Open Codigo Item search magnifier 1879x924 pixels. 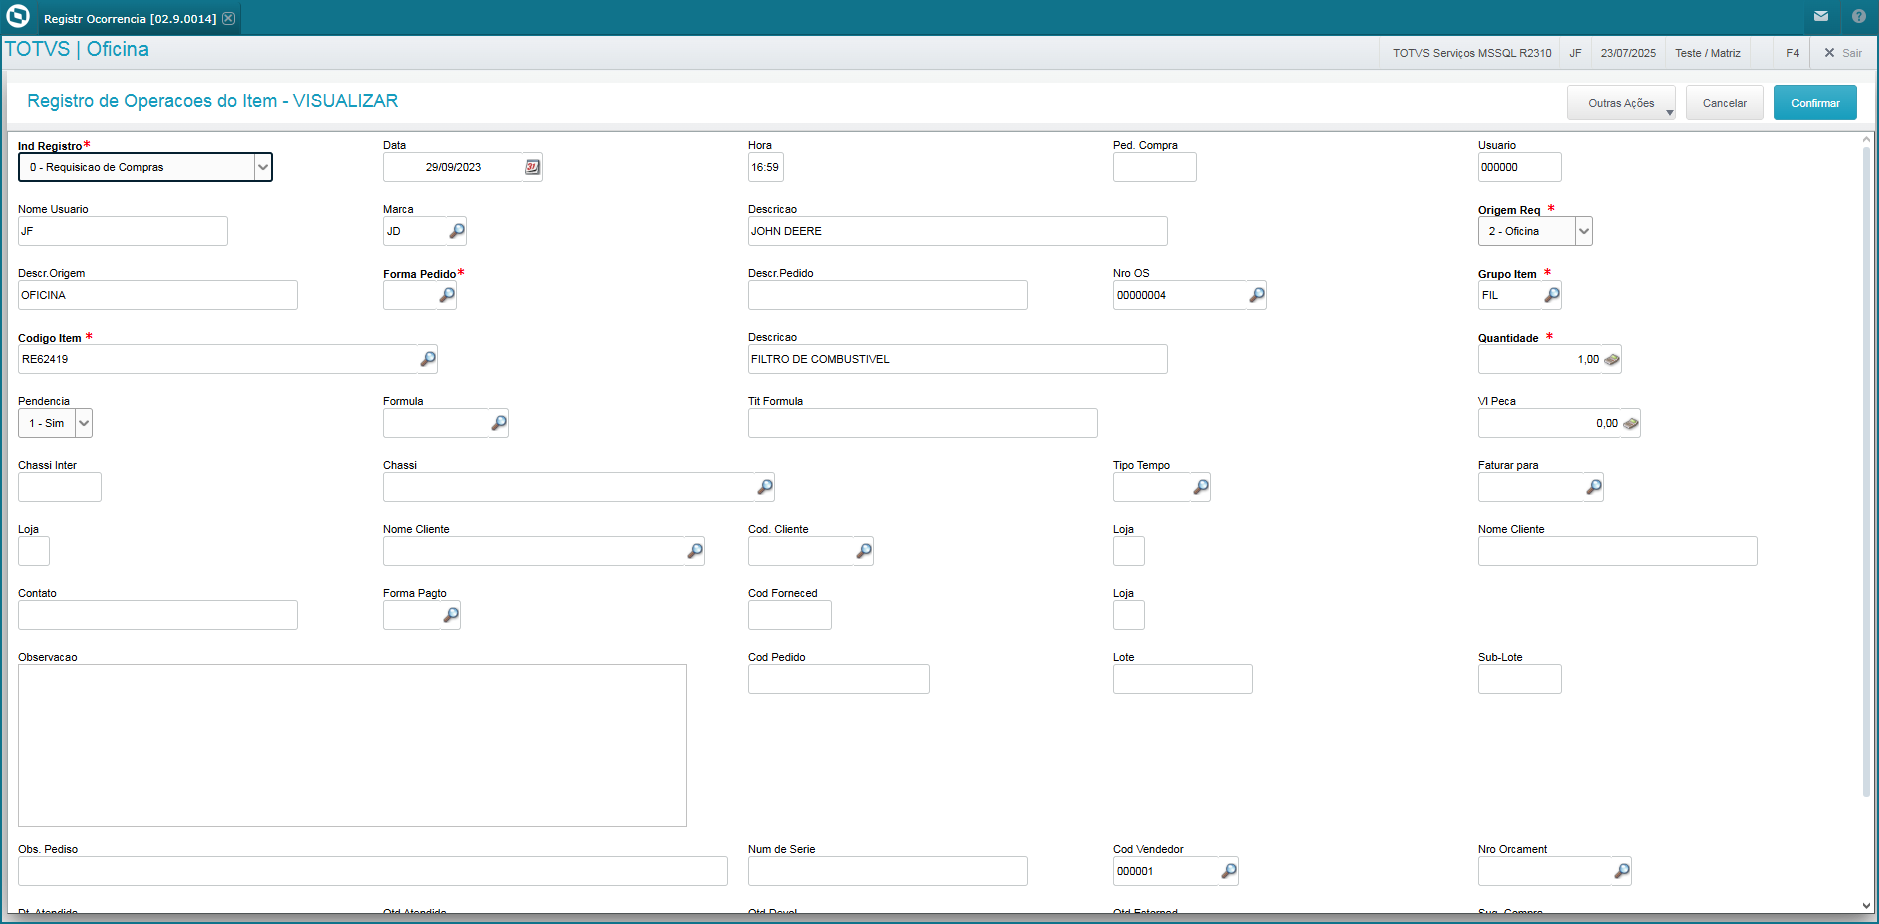(428, 359)
